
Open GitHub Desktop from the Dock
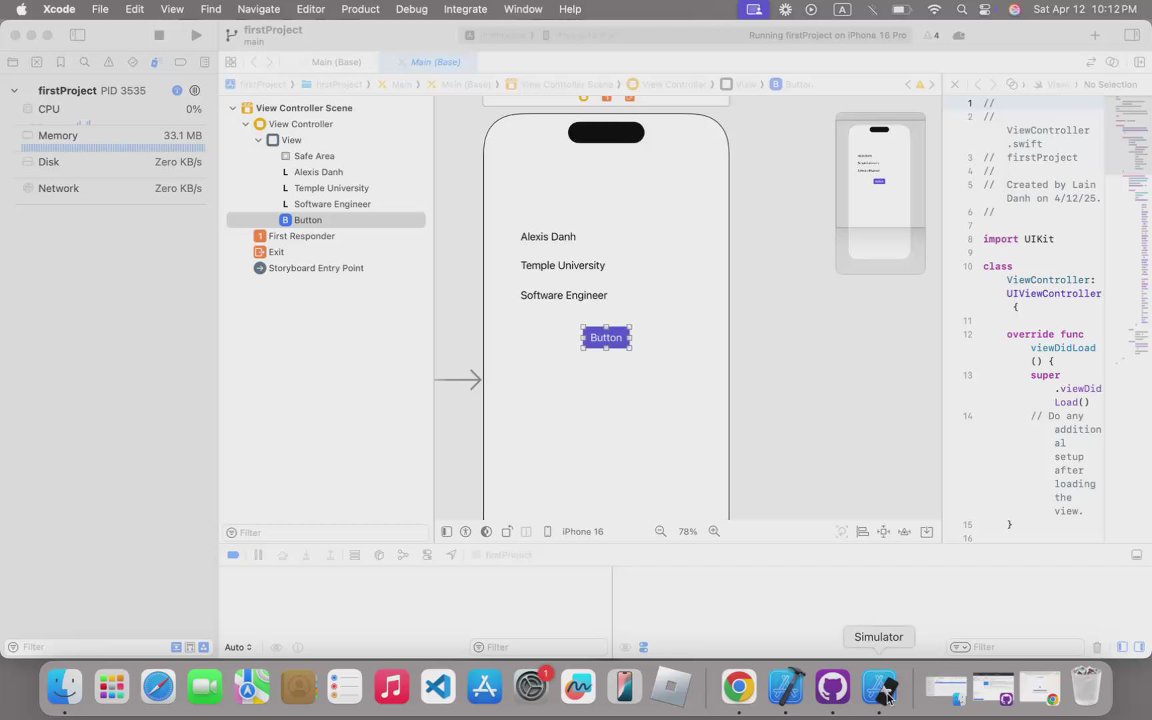click(x=832, y=688)
